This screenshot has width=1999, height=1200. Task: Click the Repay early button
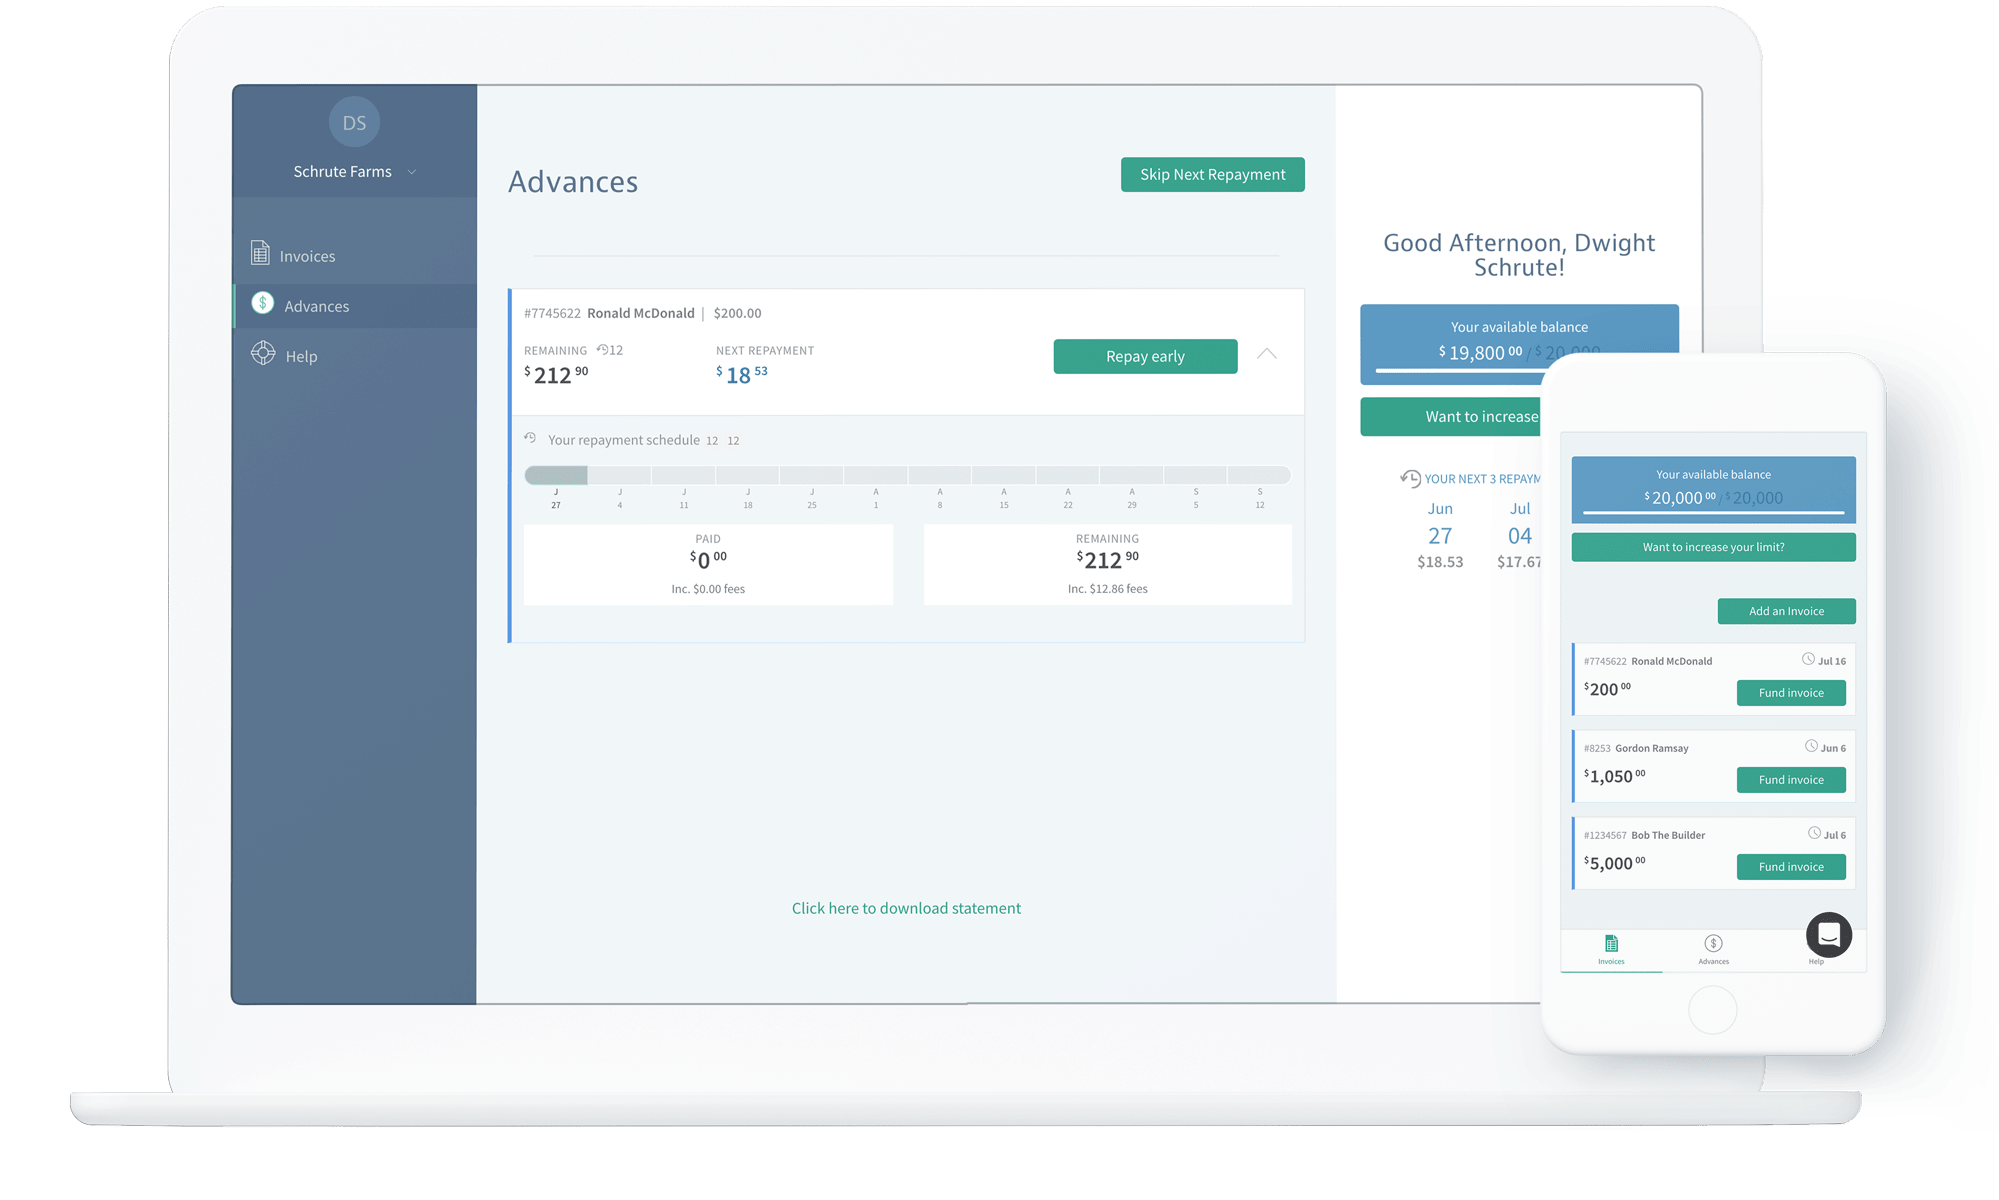point(1142,356)
